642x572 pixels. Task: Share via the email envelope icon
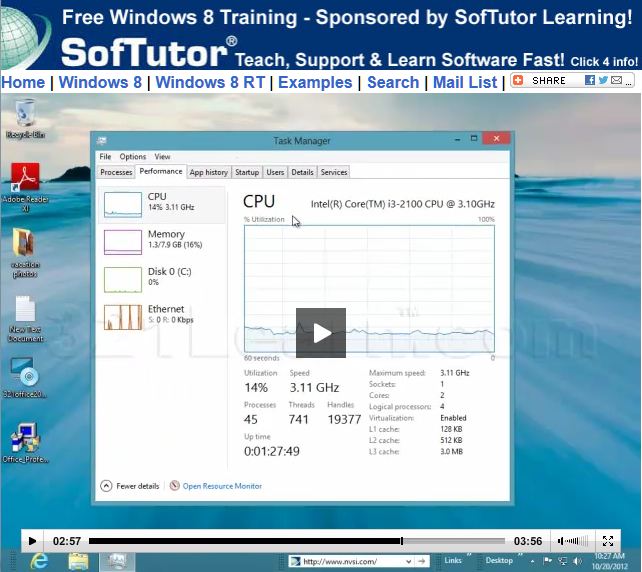click(x=616, y=80)
